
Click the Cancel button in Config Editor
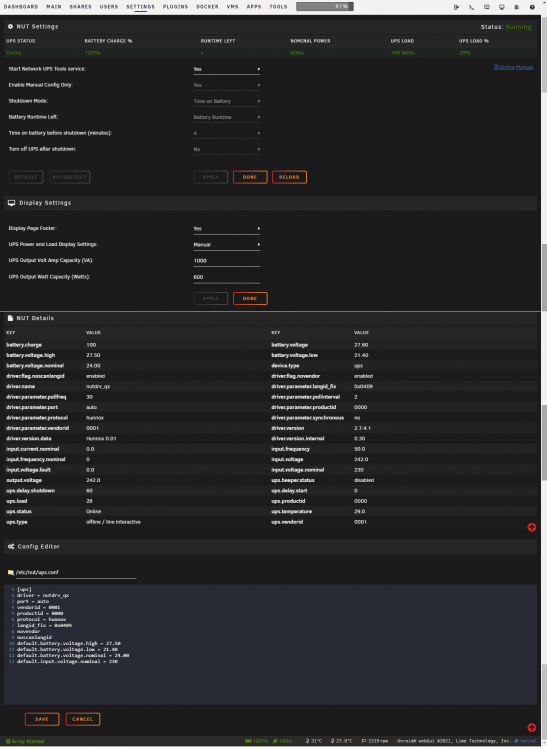tap(83, 719)
